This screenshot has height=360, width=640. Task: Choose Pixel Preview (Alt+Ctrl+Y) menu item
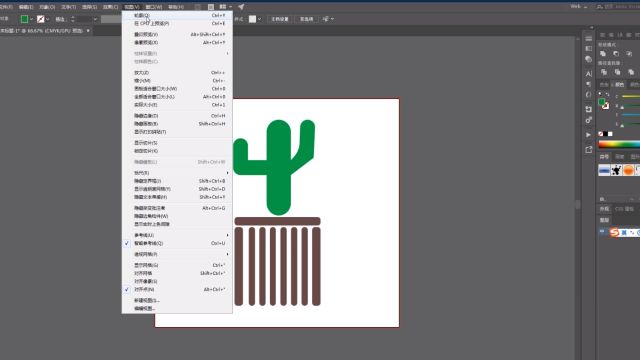(177, 42)
